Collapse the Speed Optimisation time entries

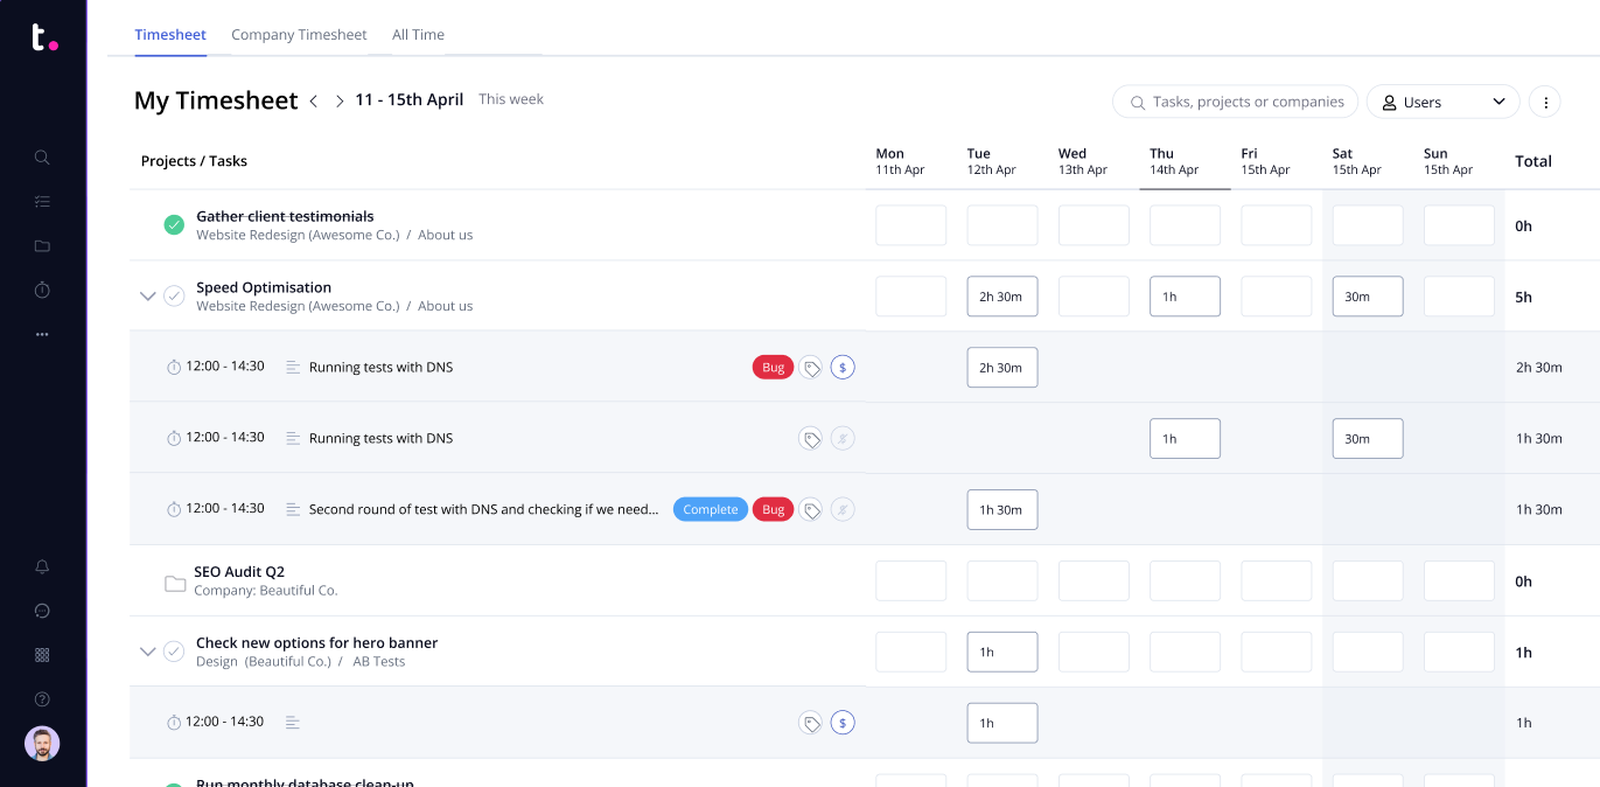click(148, 296)
